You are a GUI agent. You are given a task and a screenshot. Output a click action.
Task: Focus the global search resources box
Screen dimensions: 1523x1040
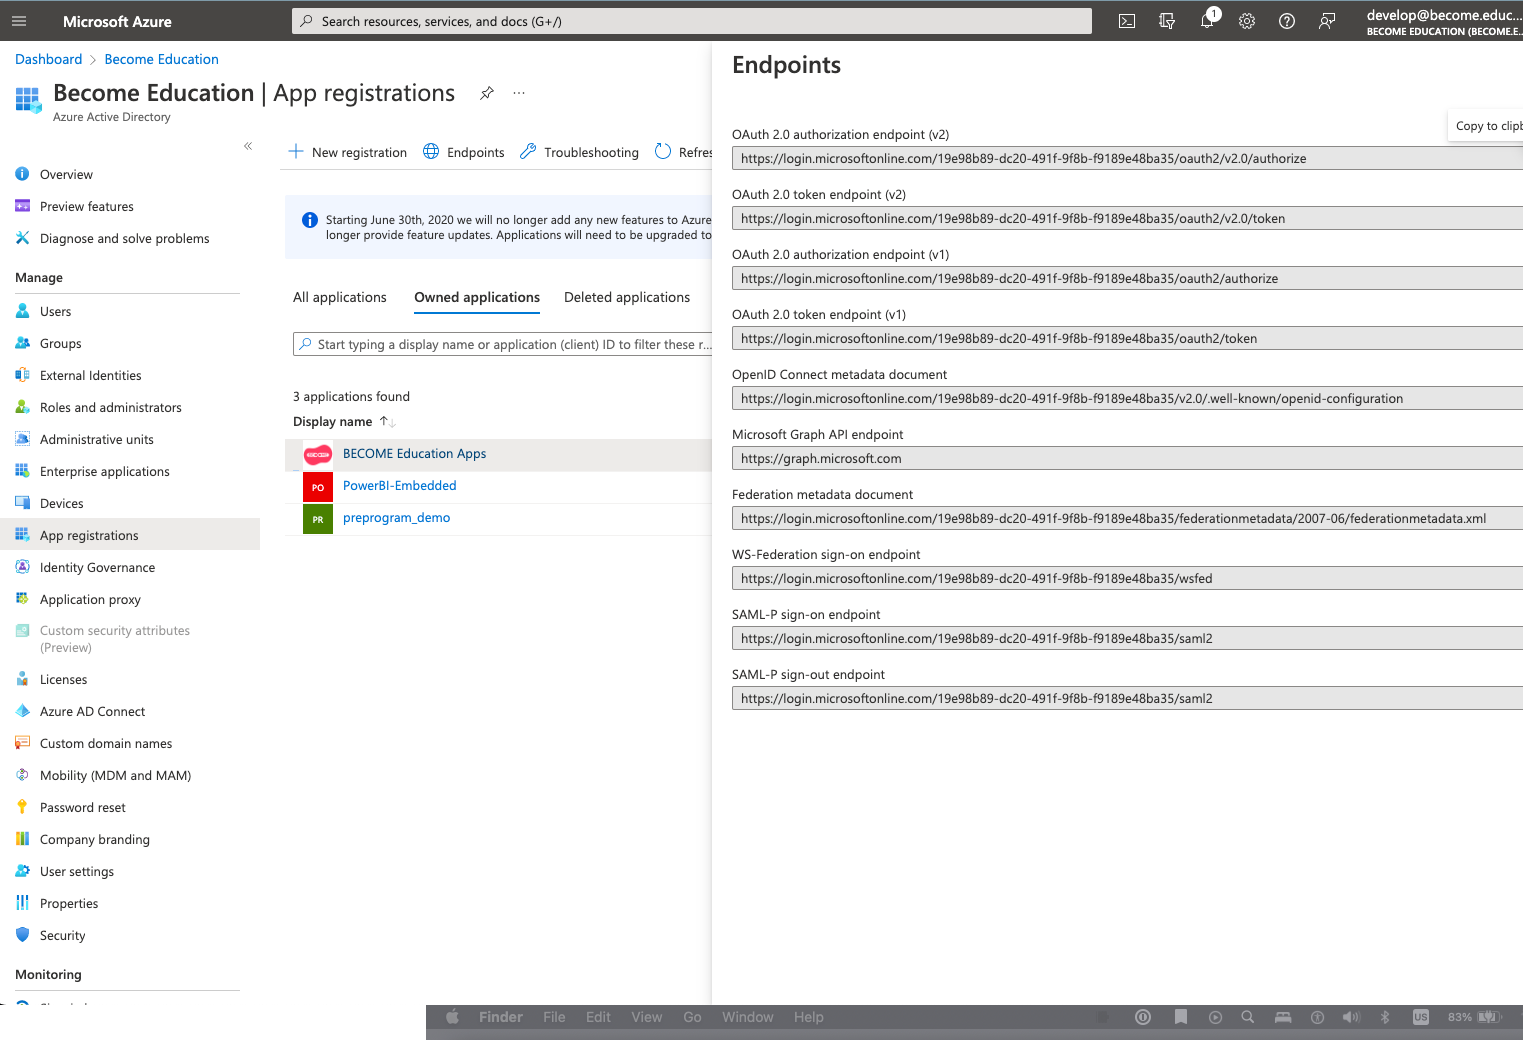pos(692,21)
